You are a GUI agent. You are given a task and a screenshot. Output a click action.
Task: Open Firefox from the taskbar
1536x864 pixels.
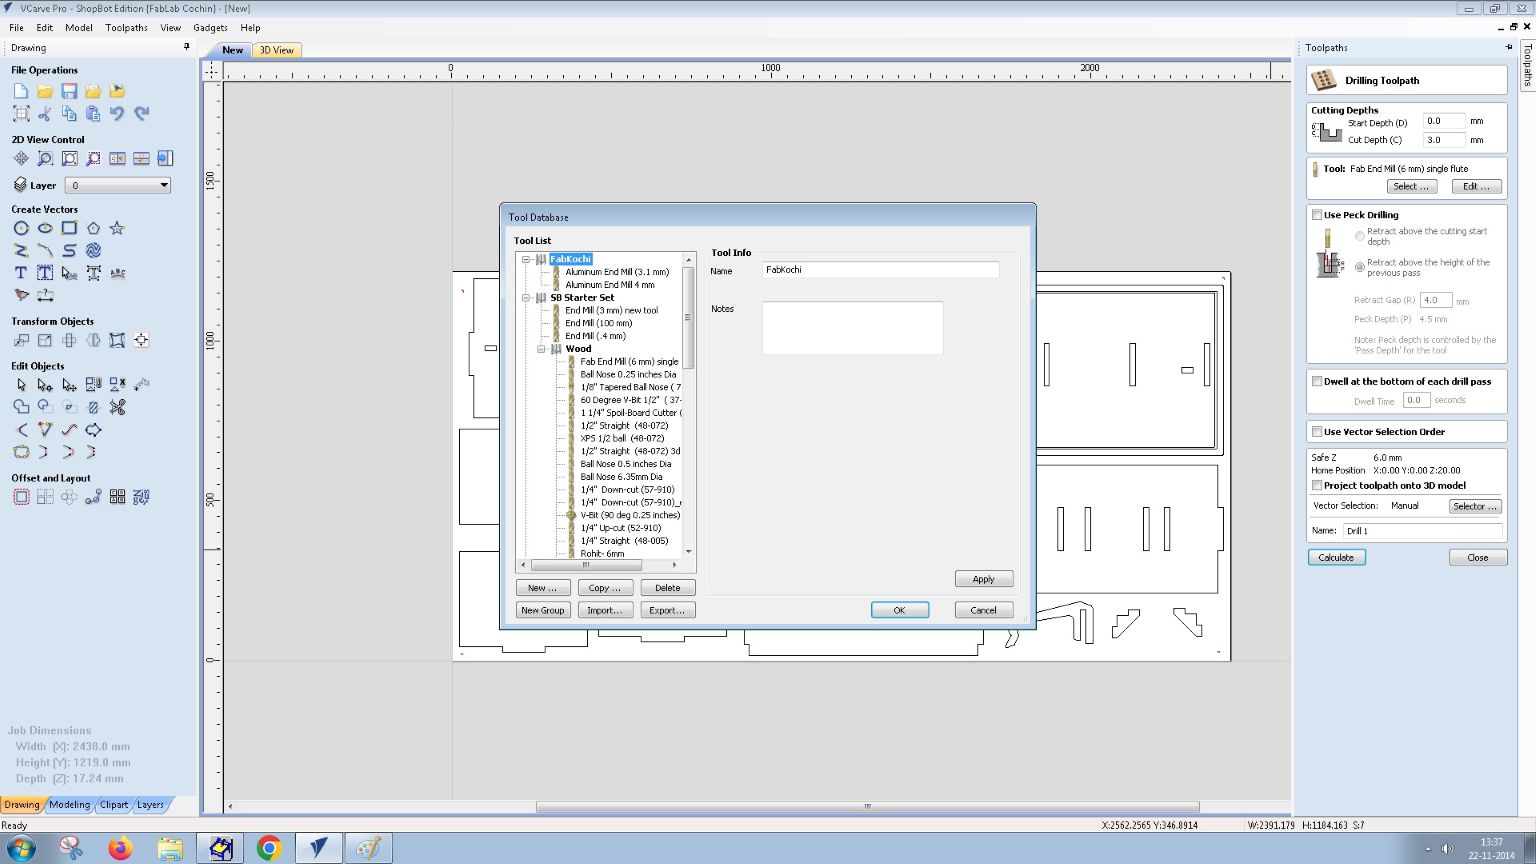pyautogui.click(x=120, y=849)
